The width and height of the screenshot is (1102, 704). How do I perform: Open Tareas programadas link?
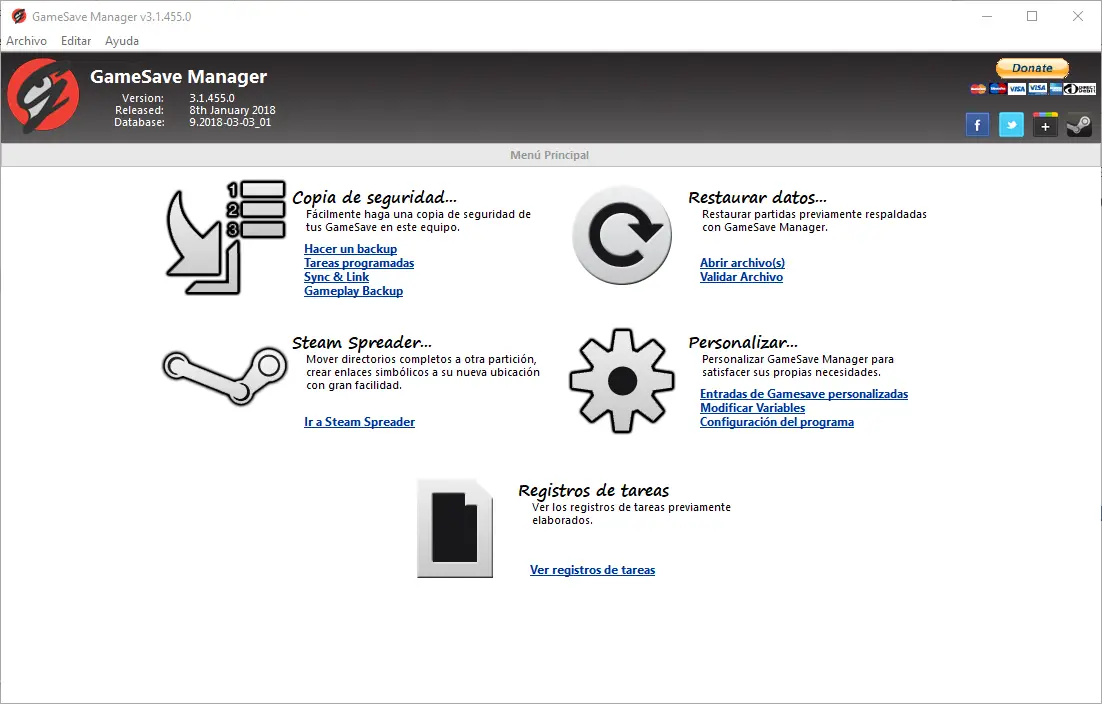(x=358, y=263)
